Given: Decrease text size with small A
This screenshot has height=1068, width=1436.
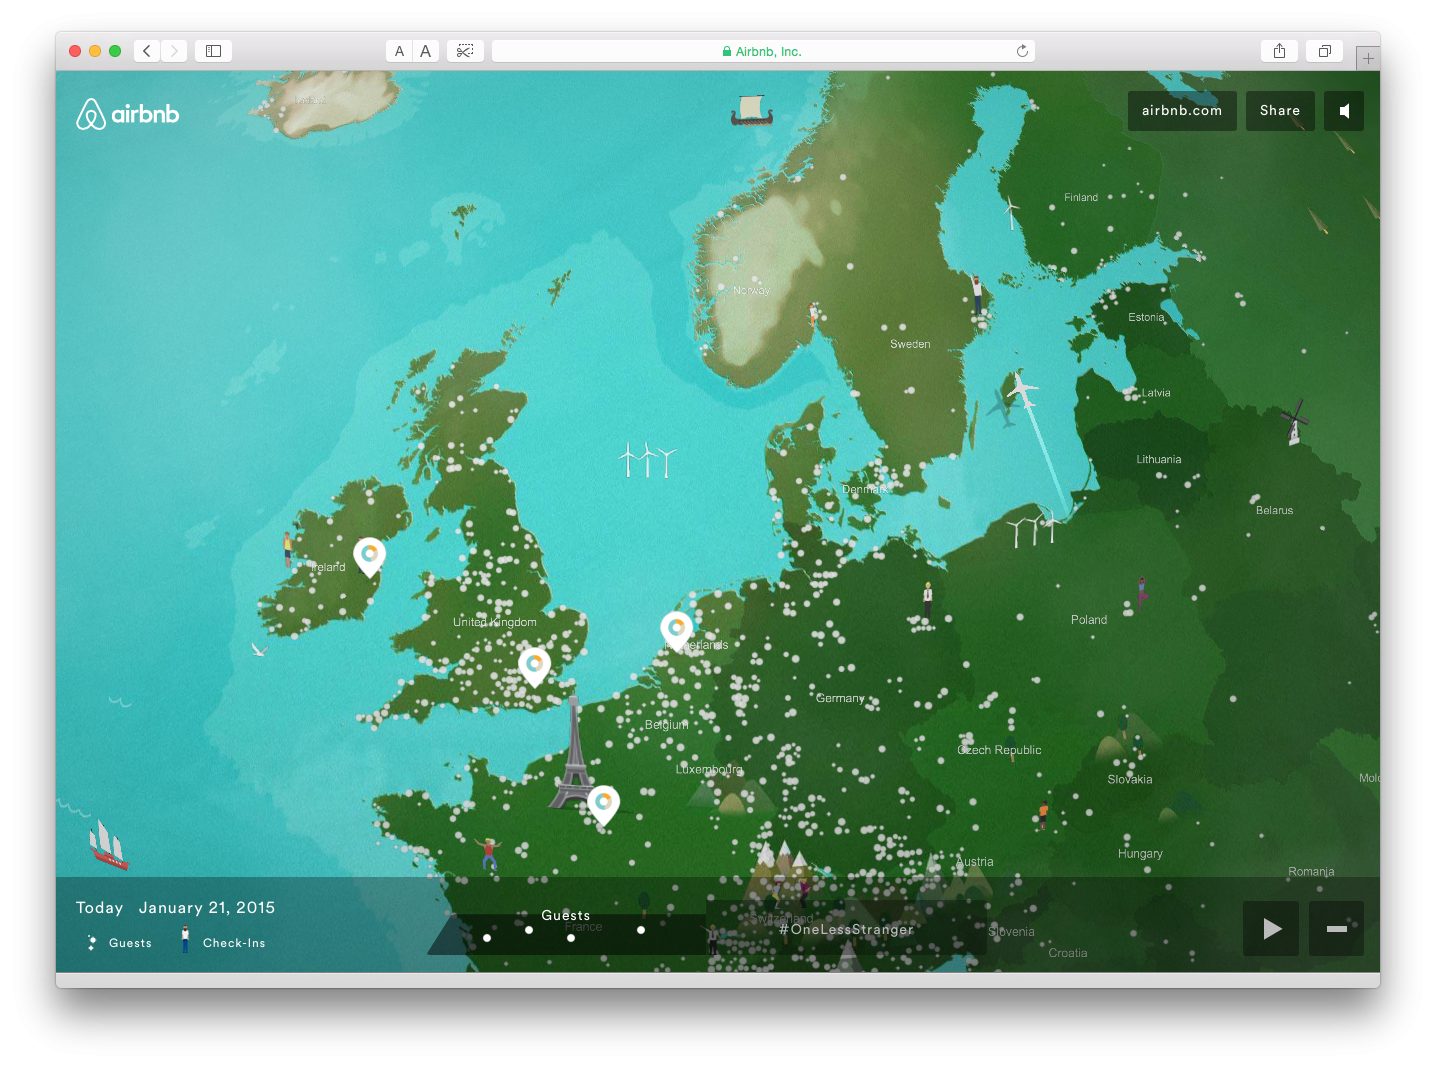Looking at the screenshot, I should coord(399,51).
